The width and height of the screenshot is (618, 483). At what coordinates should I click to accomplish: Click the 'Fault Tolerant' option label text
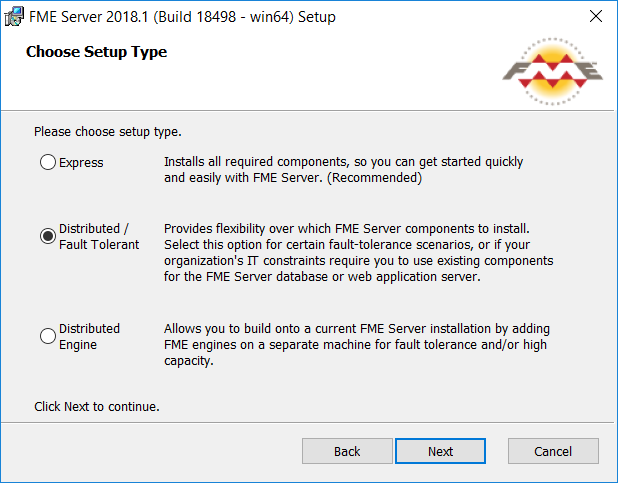click(99, 244)
